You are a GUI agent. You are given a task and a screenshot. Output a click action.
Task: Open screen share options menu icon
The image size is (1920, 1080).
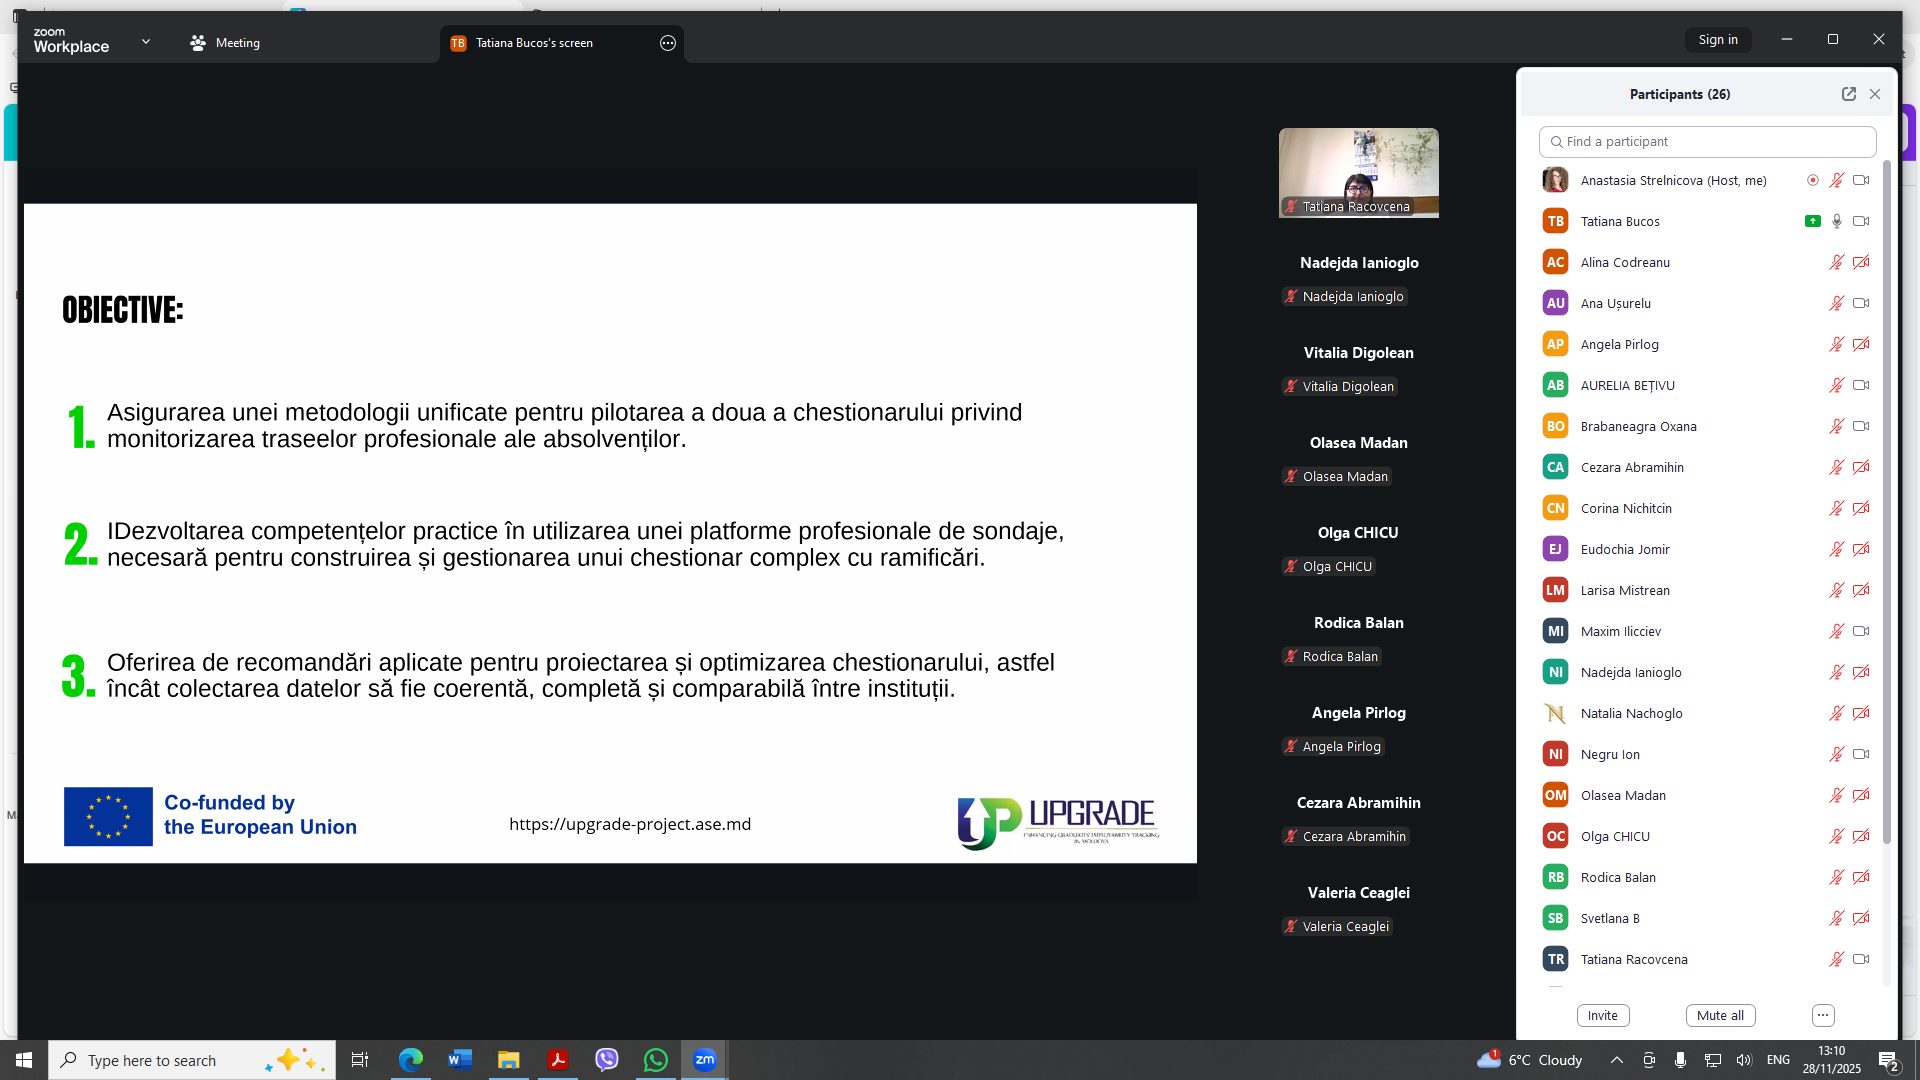coord(668,43)
